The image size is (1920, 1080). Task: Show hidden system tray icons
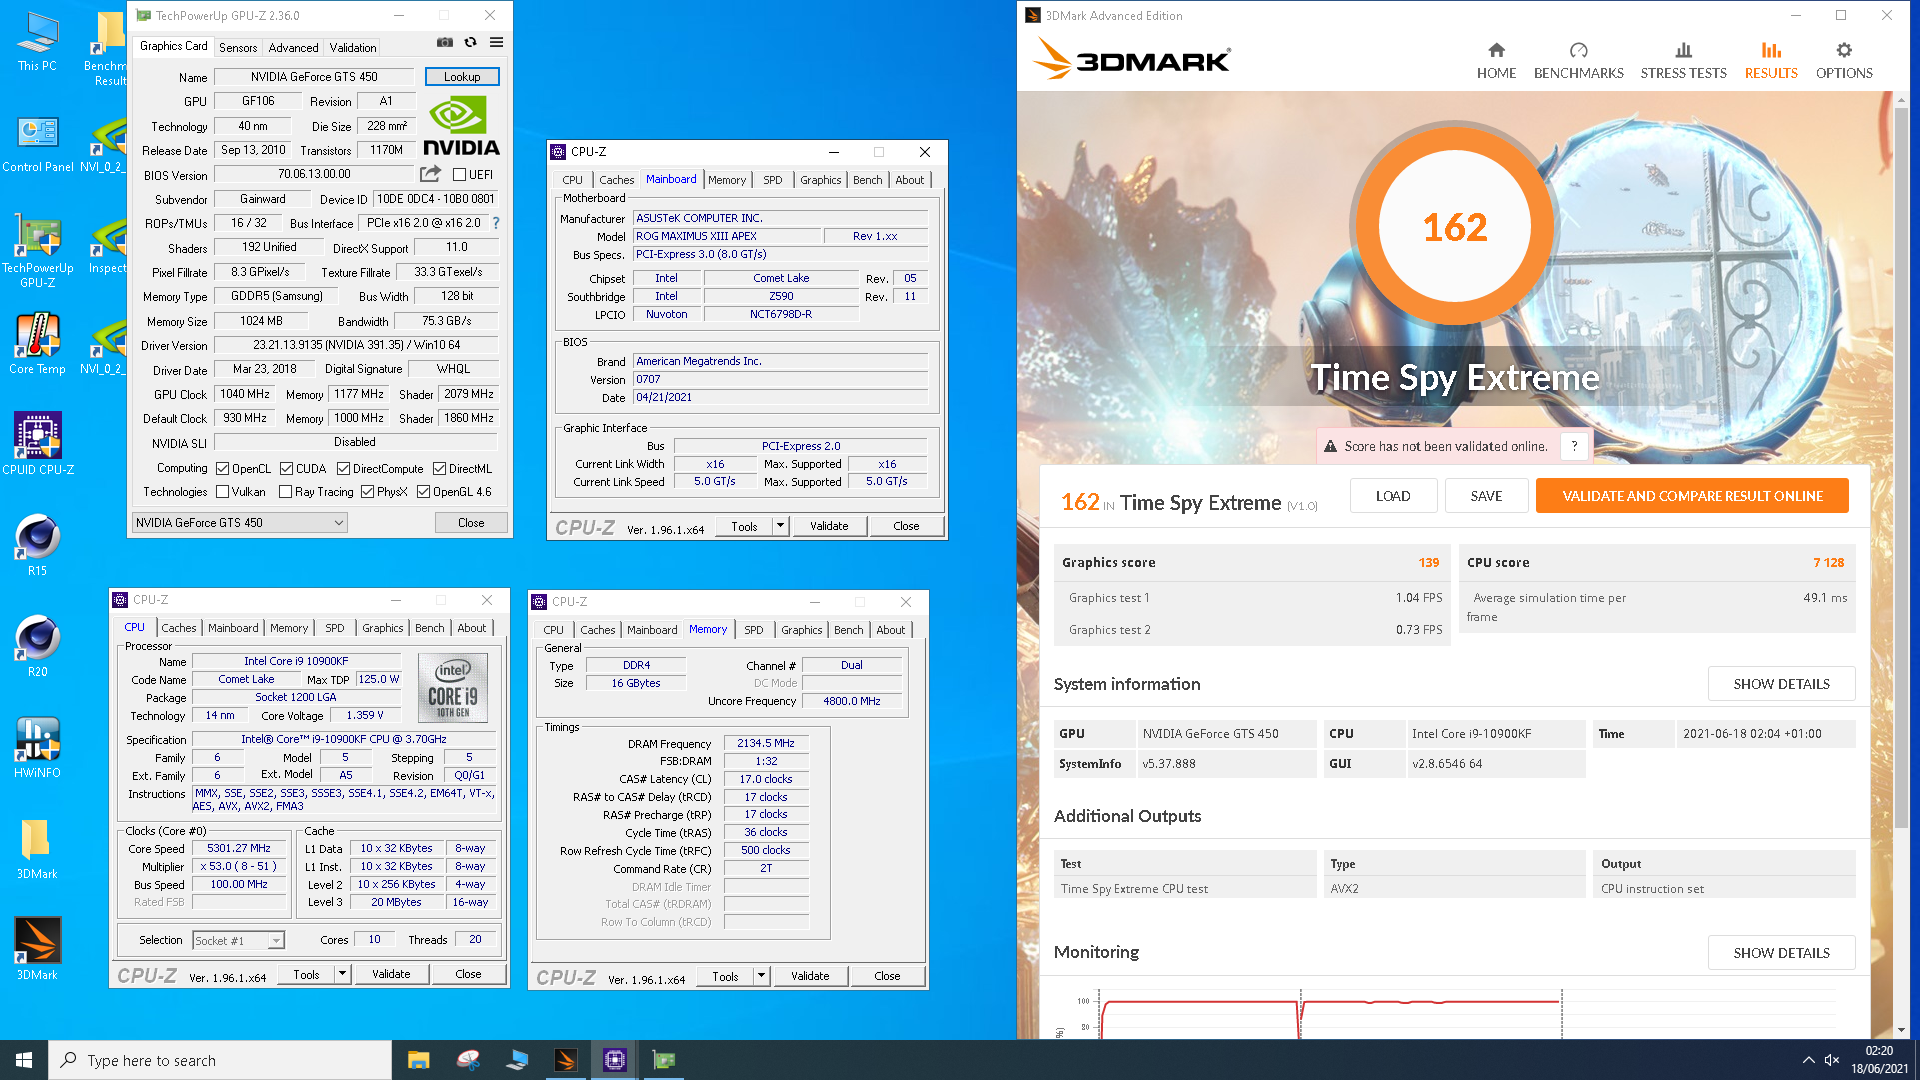coord(1808,1060)
